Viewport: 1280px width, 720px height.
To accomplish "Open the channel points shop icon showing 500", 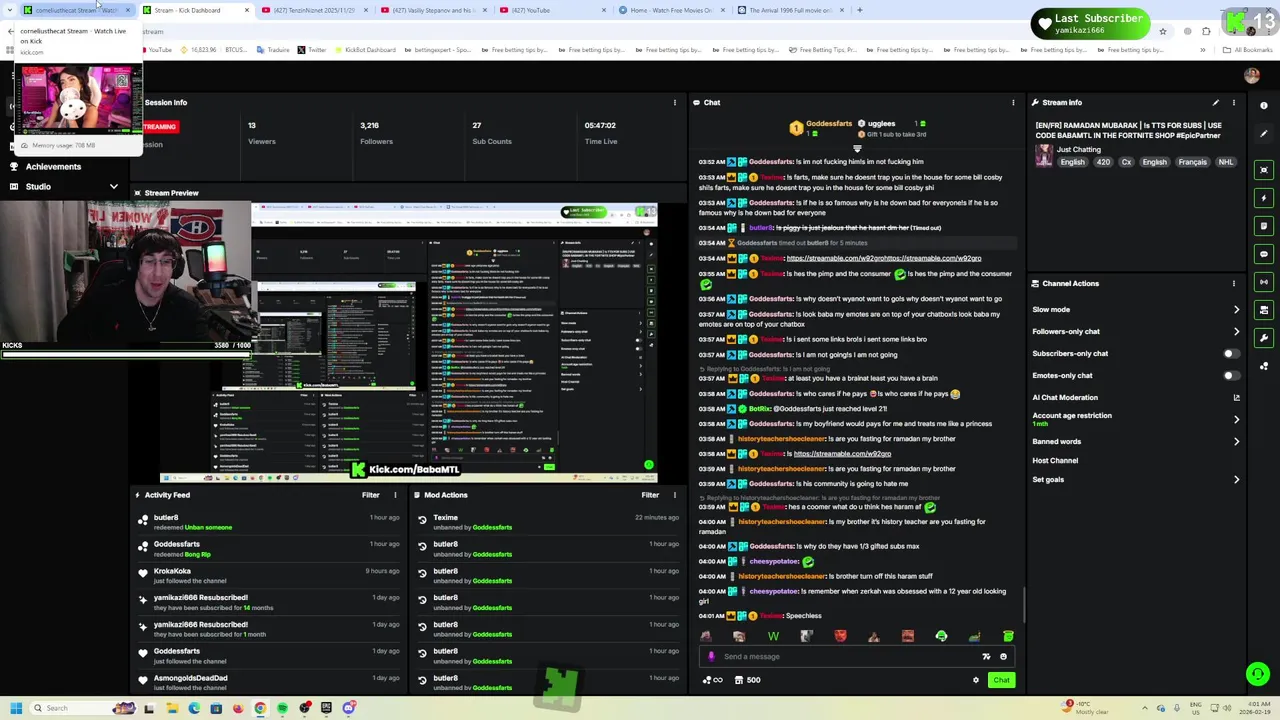I will point(747,680).
